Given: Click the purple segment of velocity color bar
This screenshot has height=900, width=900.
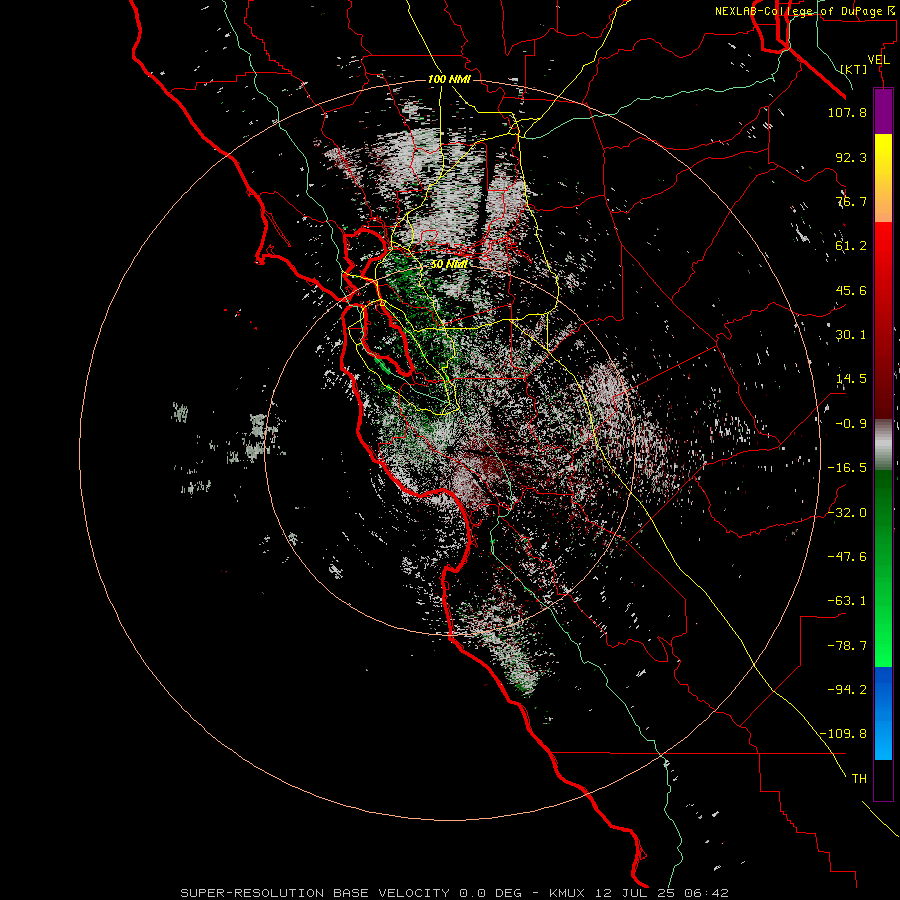Looking at the screenshot, I should pyautogui.click(x=883, y=112).
